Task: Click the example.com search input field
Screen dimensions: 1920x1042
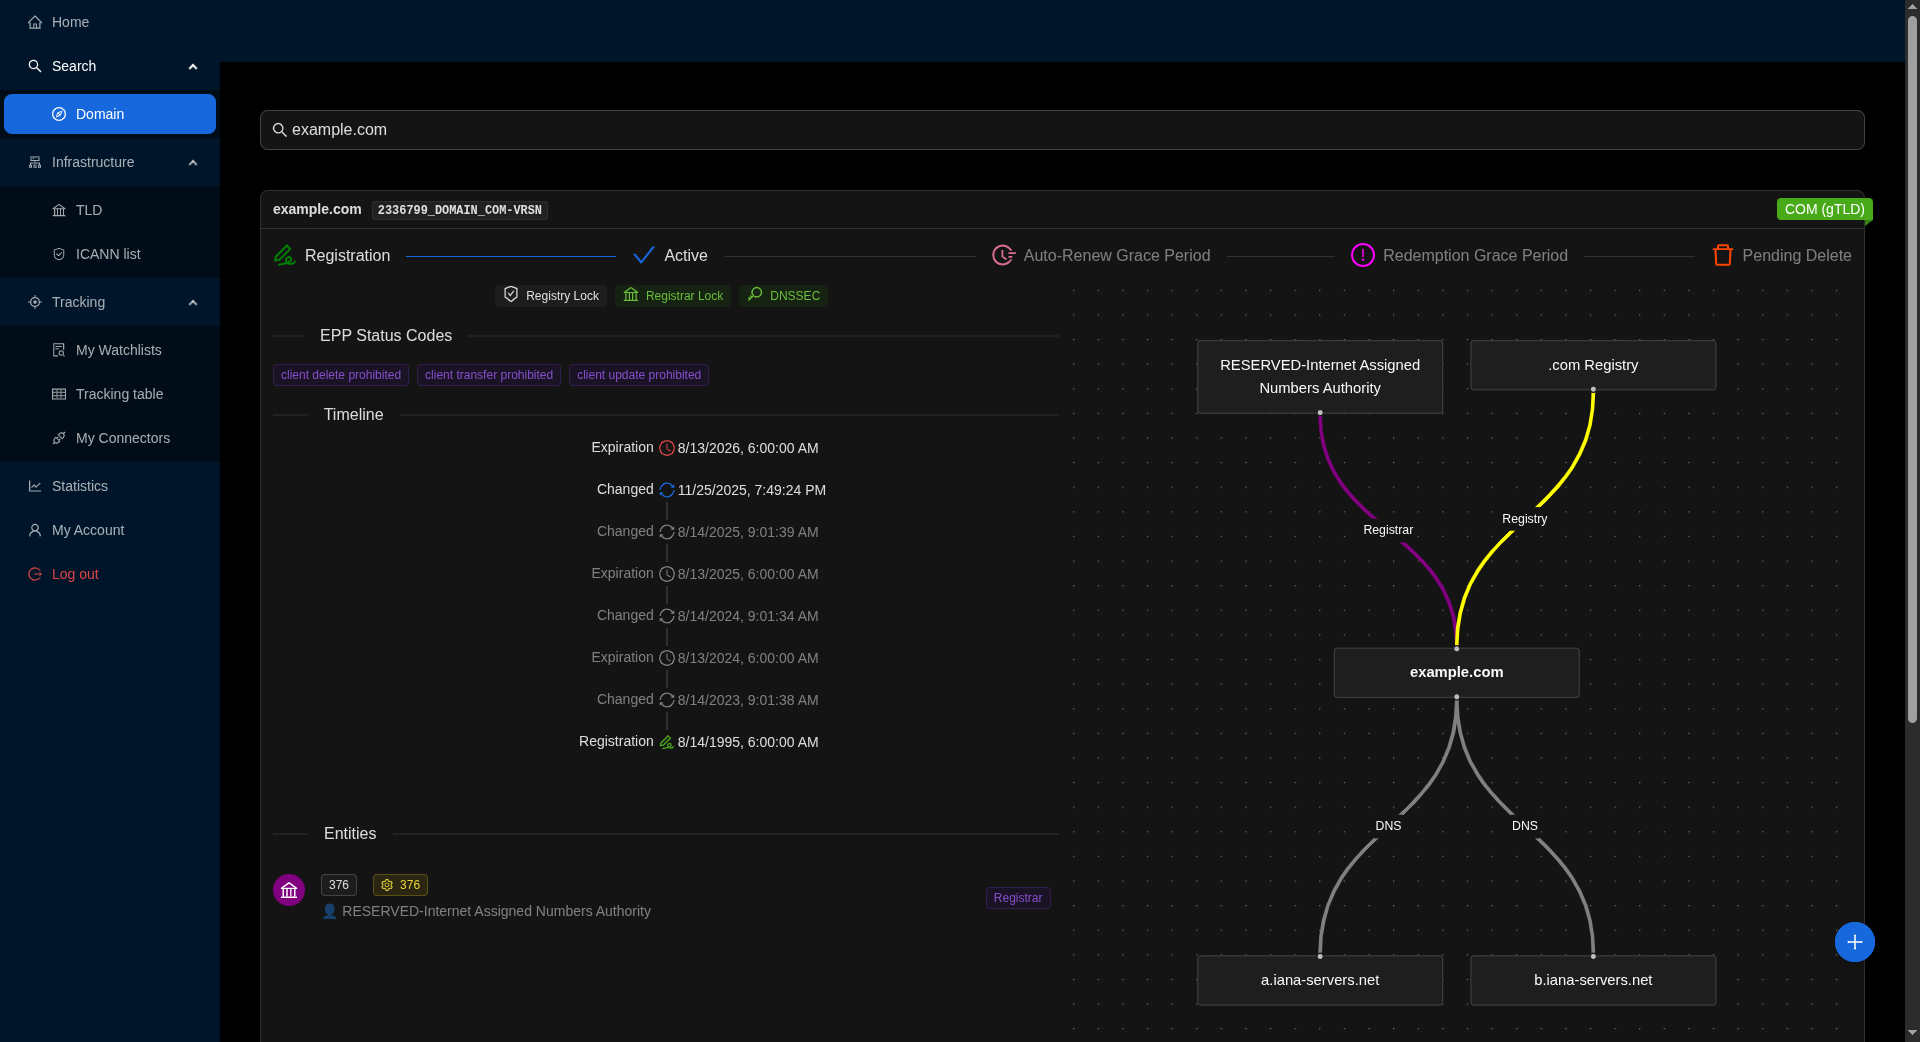Action: pyautogui.click(x=700, y=129)
